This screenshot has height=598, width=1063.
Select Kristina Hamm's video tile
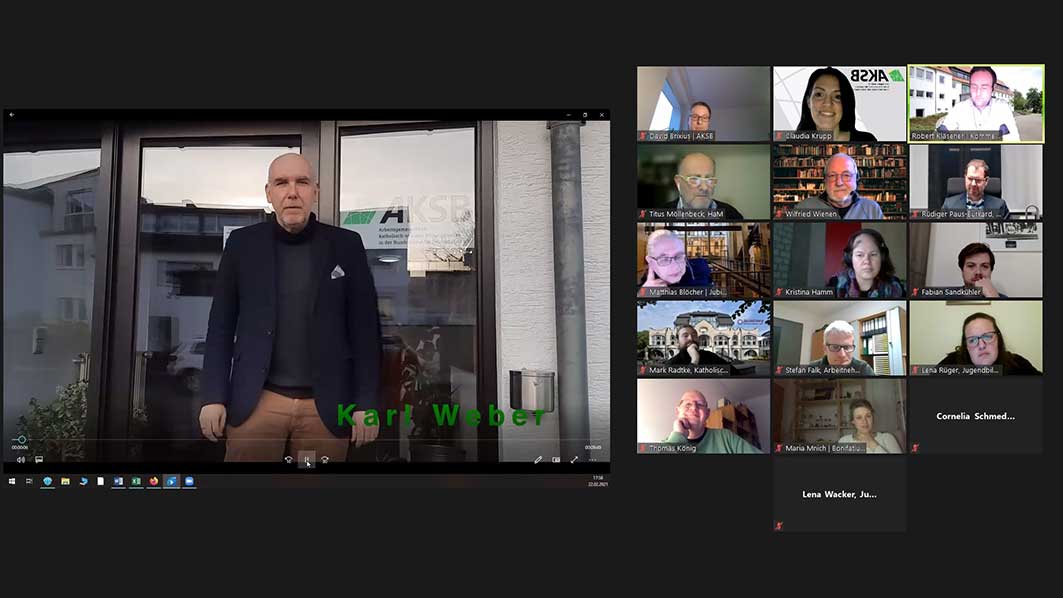pyautogui.click(x=839, y=260)
